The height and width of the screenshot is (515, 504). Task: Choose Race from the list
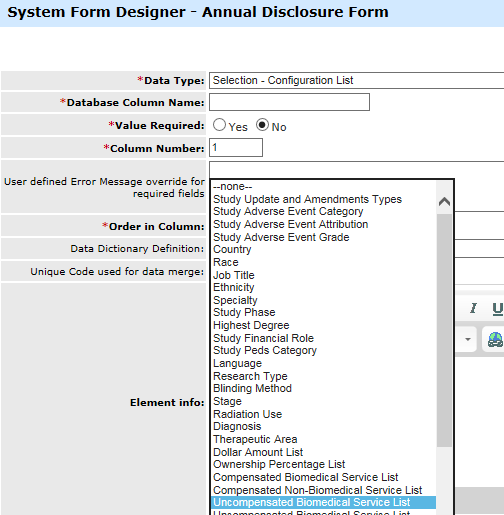click(323, 262)
